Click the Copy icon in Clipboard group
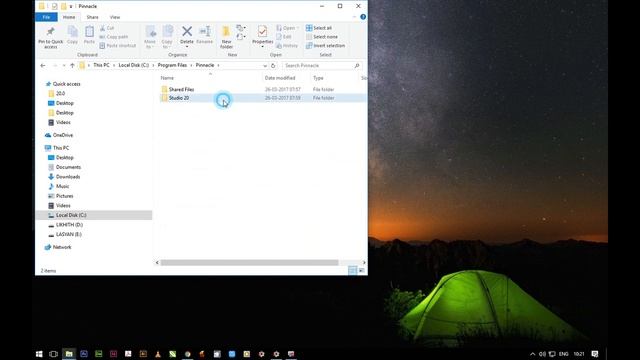This screenshot has width=640, height=360. [72, 31]
